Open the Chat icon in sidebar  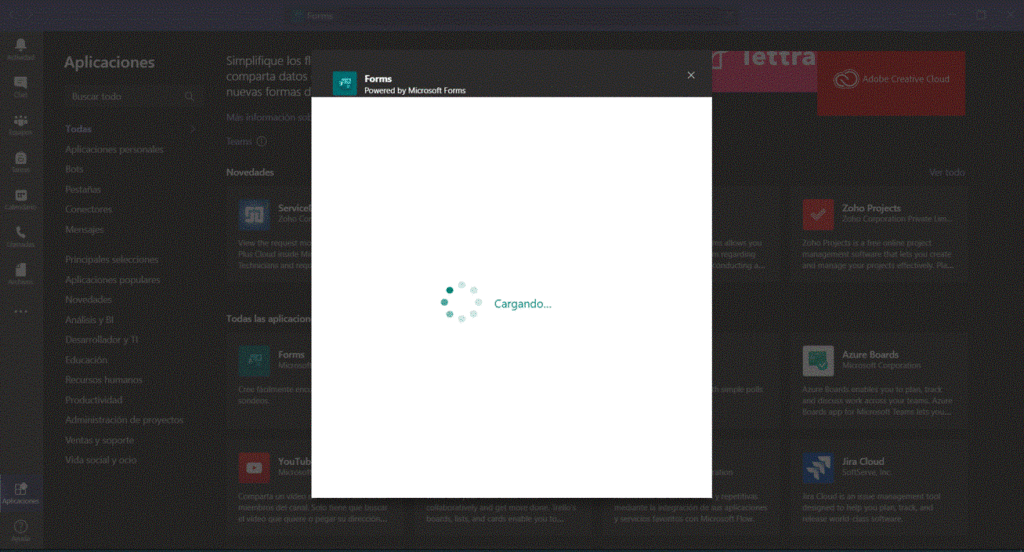[20, 85]
